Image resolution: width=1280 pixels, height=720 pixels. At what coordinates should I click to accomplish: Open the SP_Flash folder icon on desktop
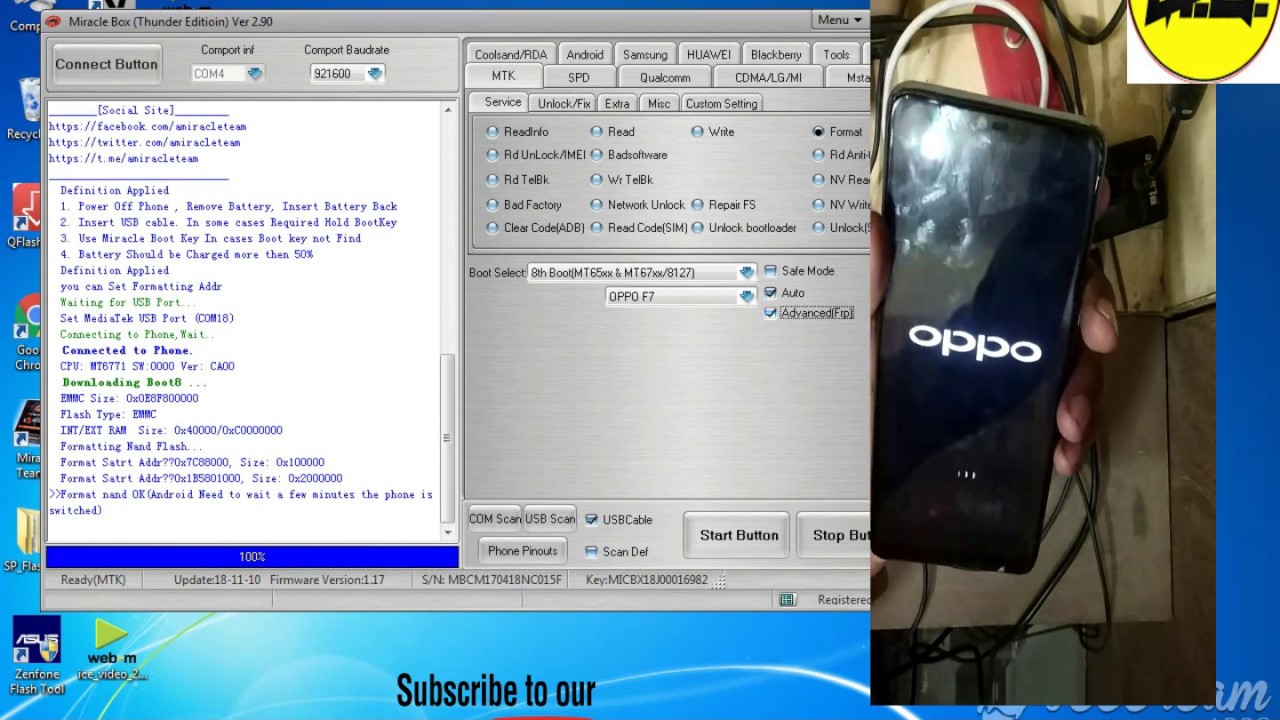[x=24, y=540]
